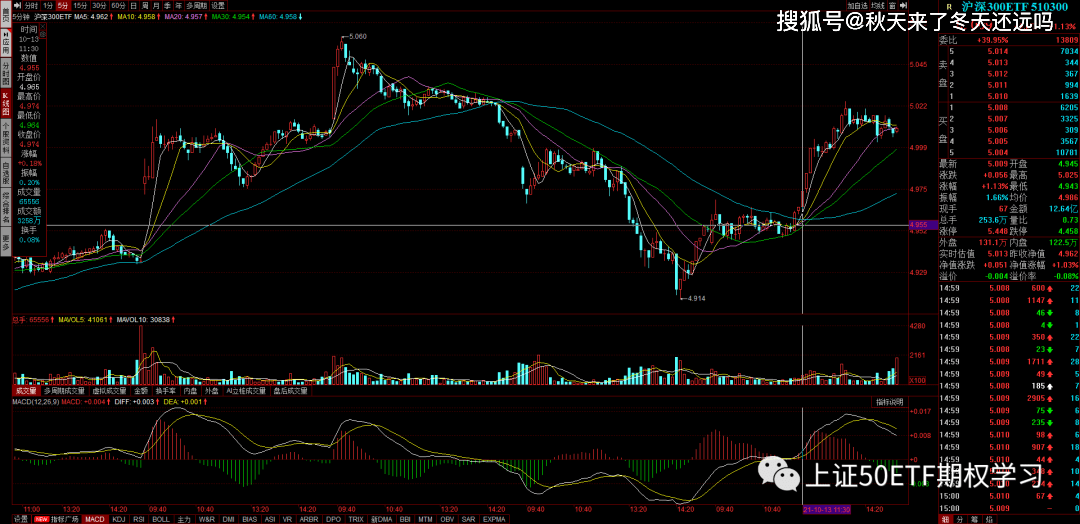Select the BOLL indicator tab
Image resolution: width=1080 pixels, height=524 pixels.
(x=161, y=519)
